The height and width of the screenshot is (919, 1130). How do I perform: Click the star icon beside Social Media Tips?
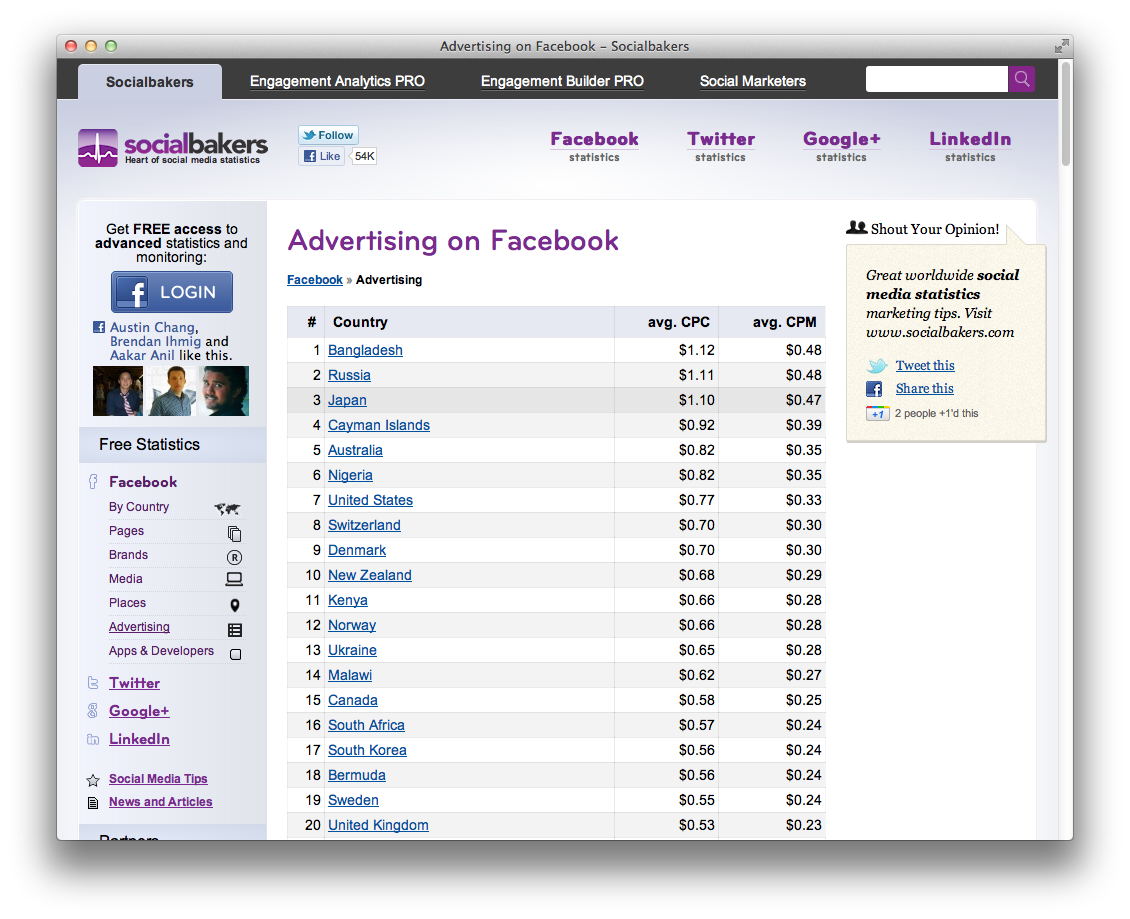(93, 780)
